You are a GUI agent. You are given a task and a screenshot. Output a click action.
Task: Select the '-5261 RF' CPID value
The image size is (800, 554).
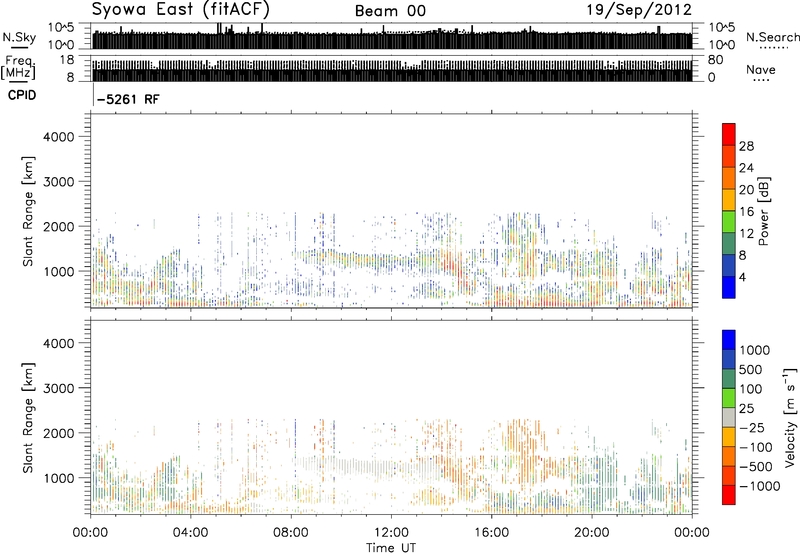(128, 99)
